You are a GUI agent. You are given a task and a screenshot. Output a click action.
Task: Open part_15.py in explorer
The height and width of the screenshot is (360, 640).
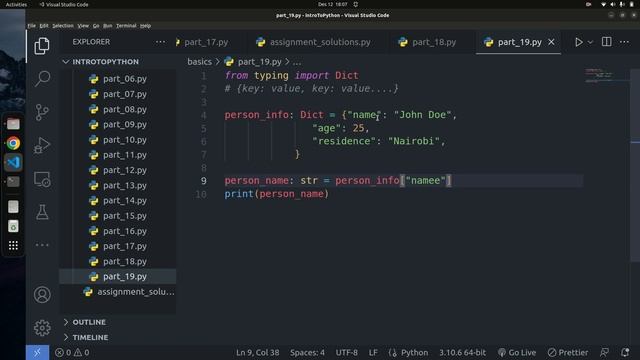124,216
